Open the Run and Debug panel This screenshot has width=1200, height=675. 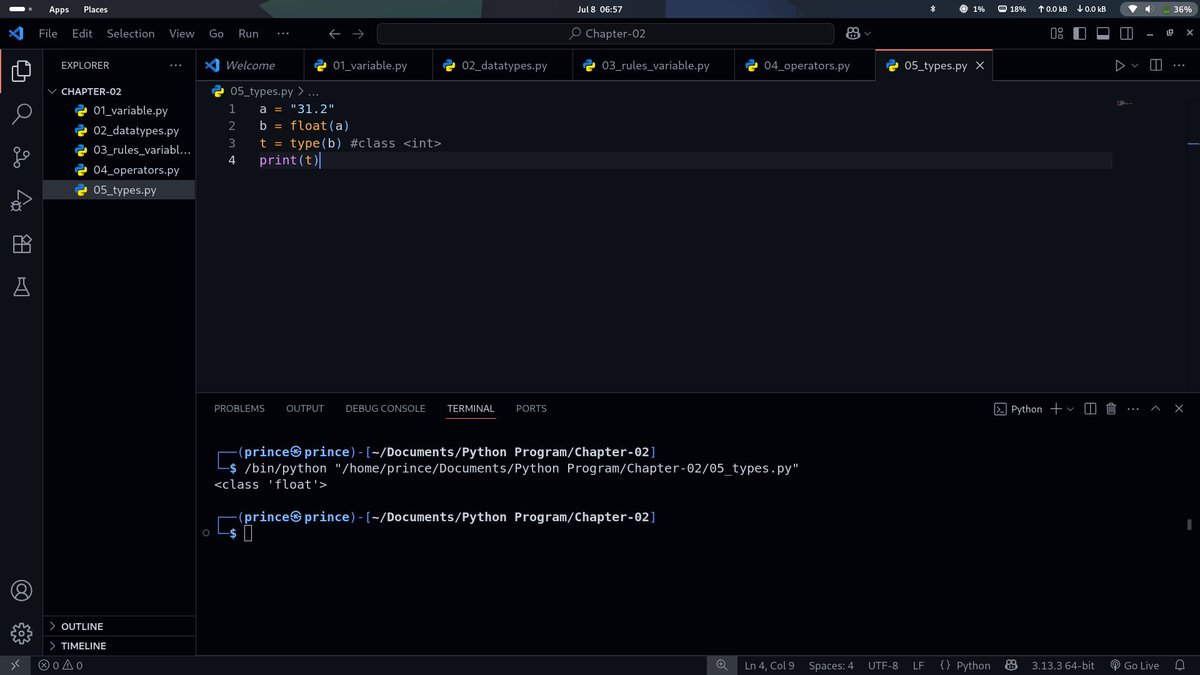(22, 201)
